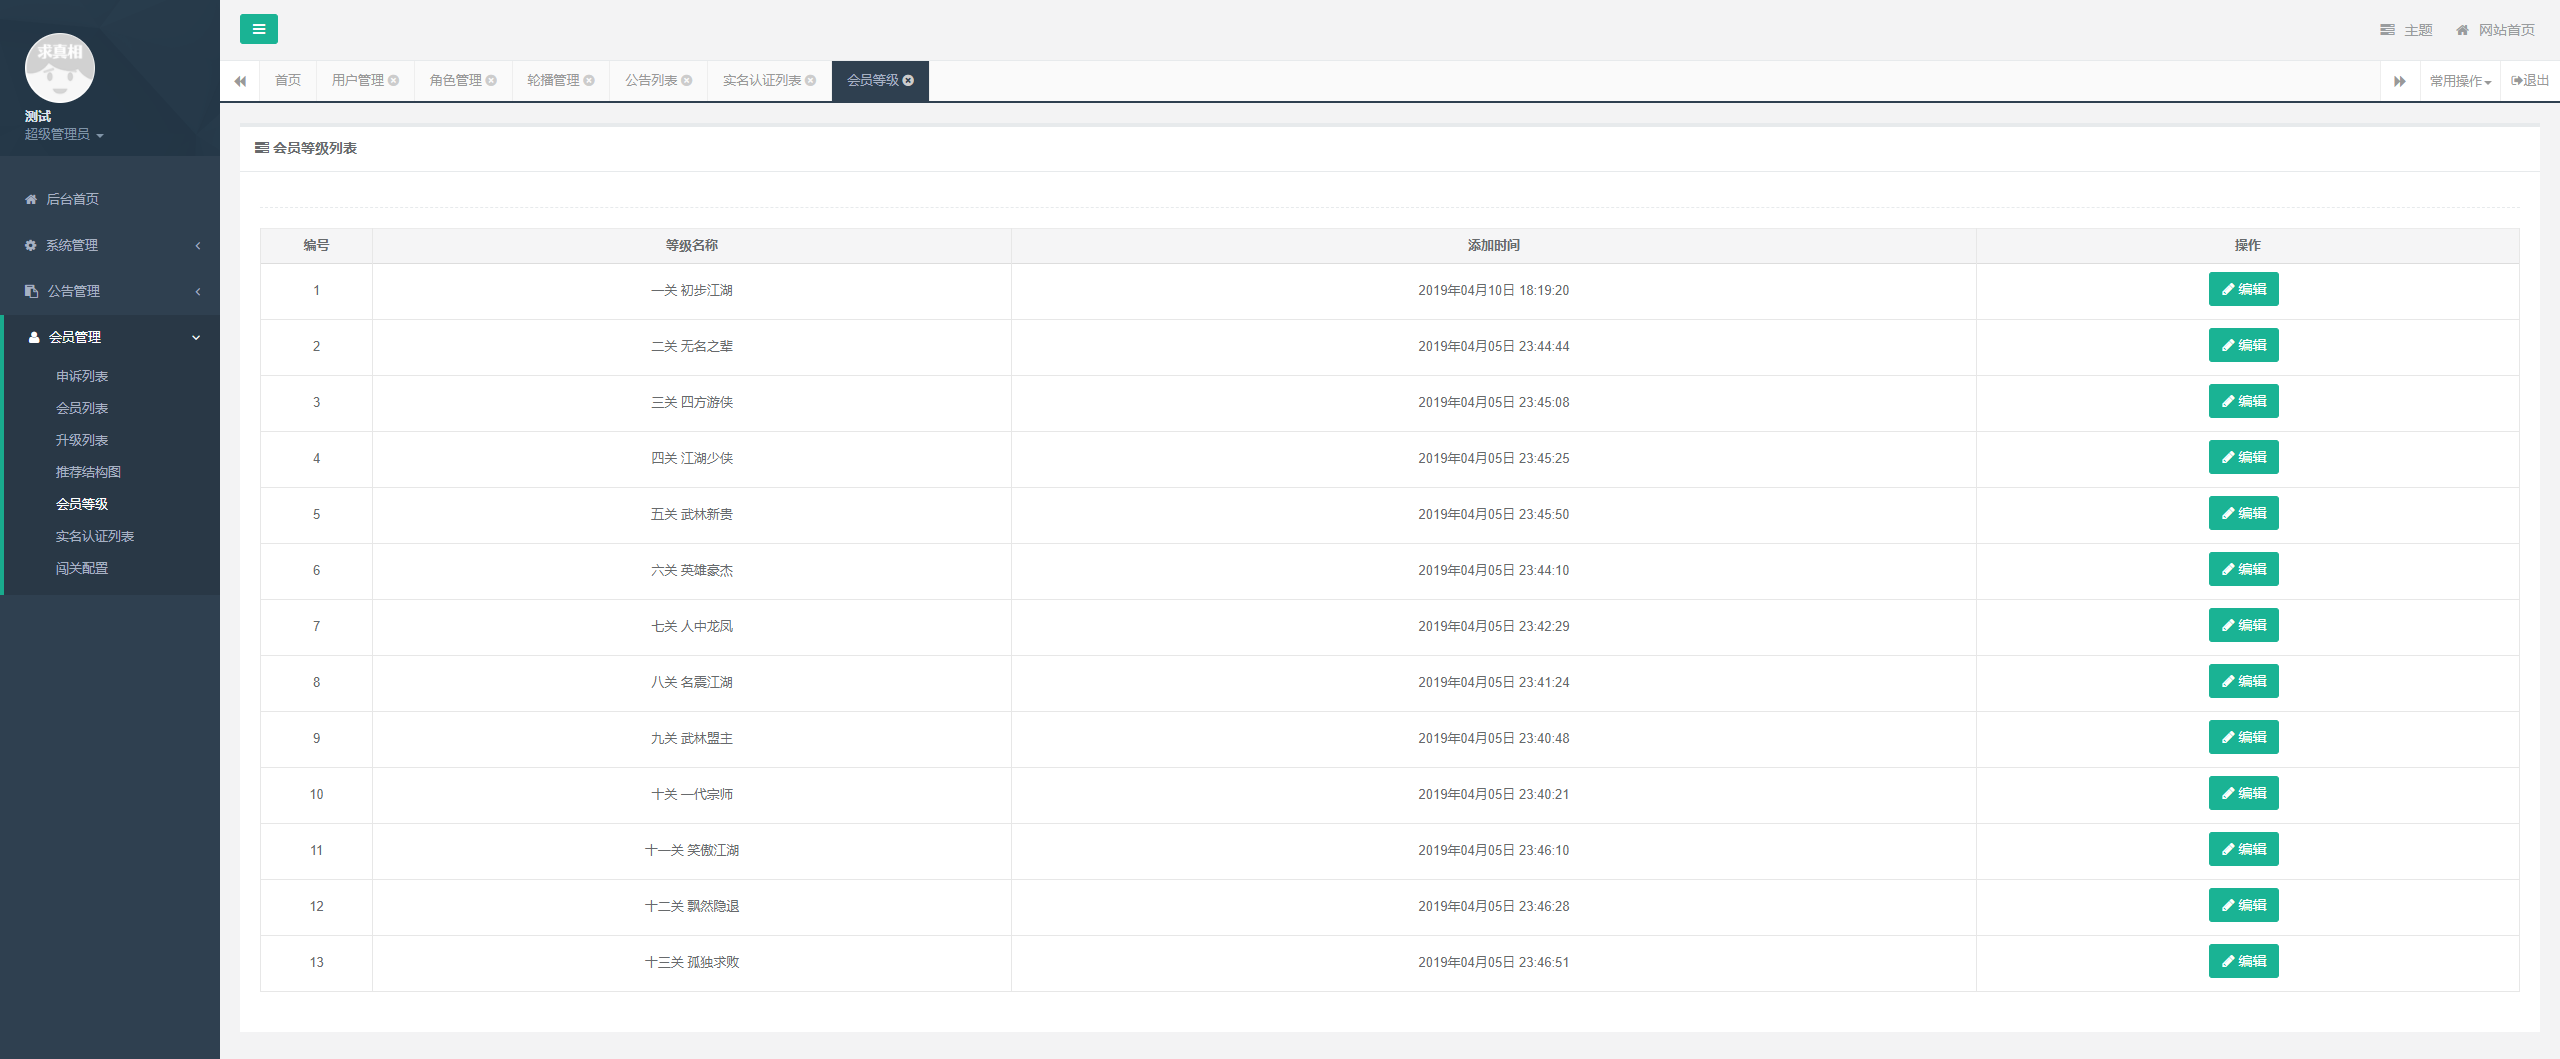
Task: Go to 网站首页 via the home icon
Action: click(2495, 30)
